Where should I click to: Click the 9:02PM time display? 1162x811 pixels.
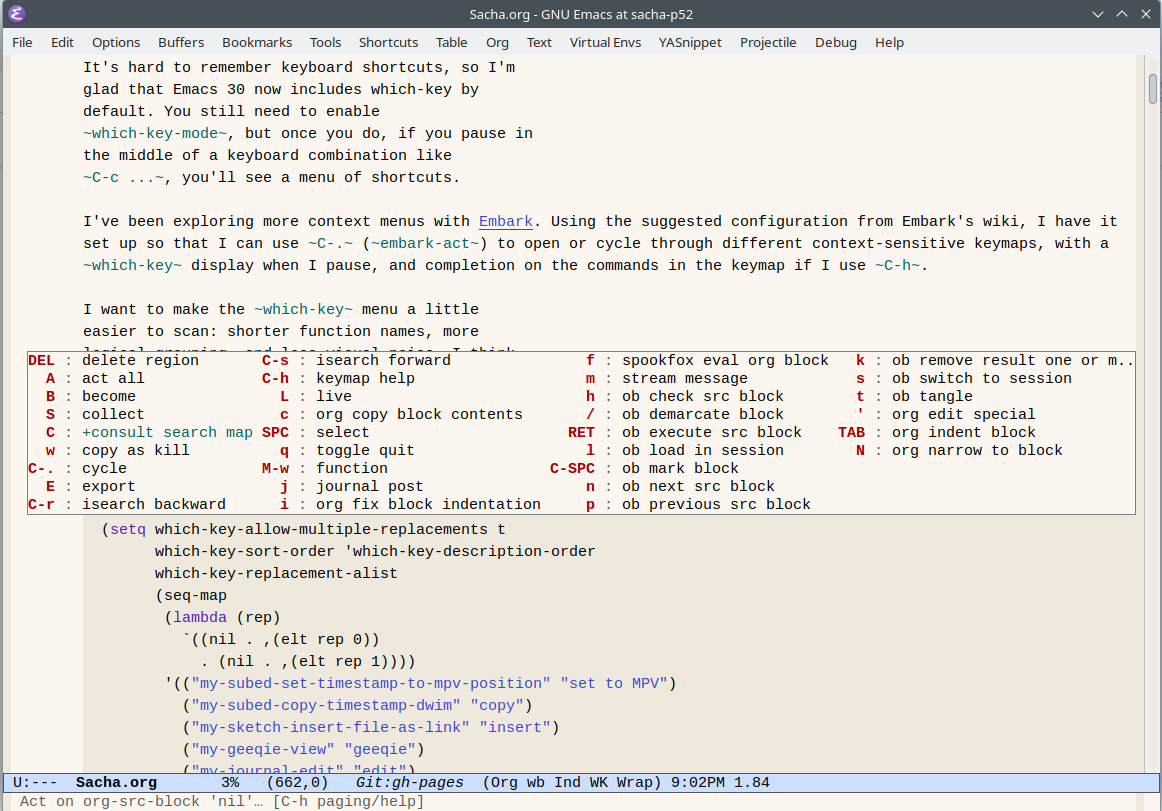pyautogui.click(x=697, y=783)
